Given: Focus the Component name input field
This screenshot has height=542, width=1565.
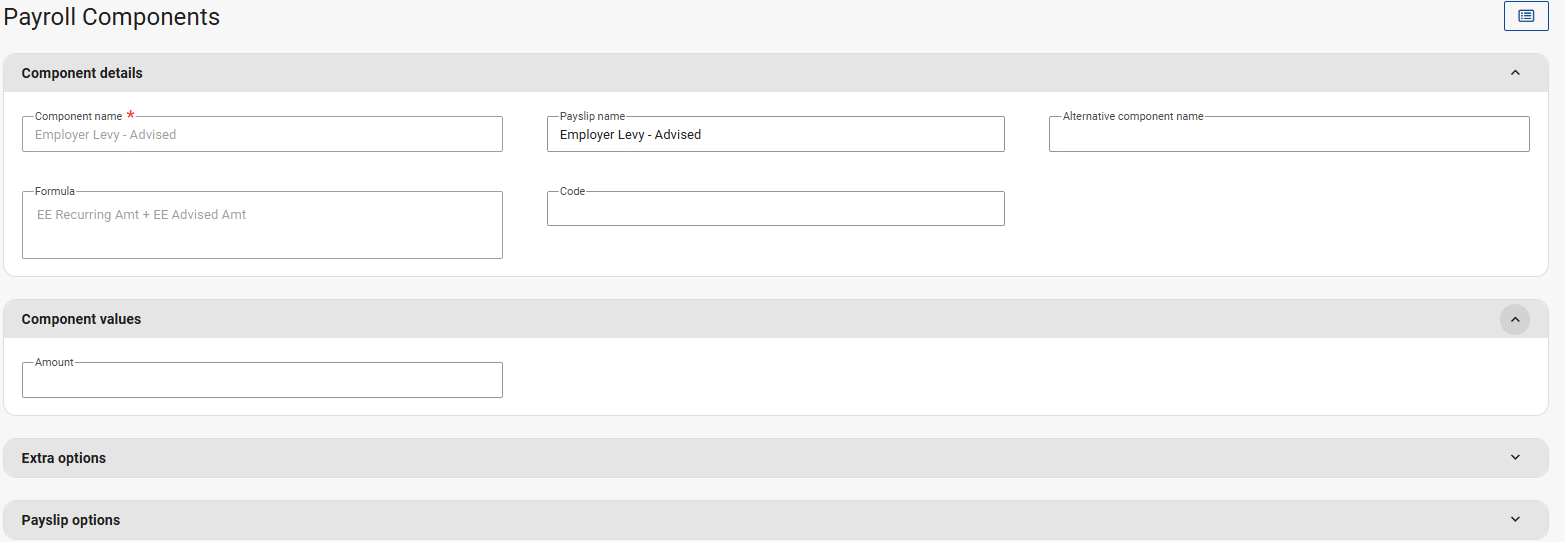Looking at the screenshot, I should [262, 135].
